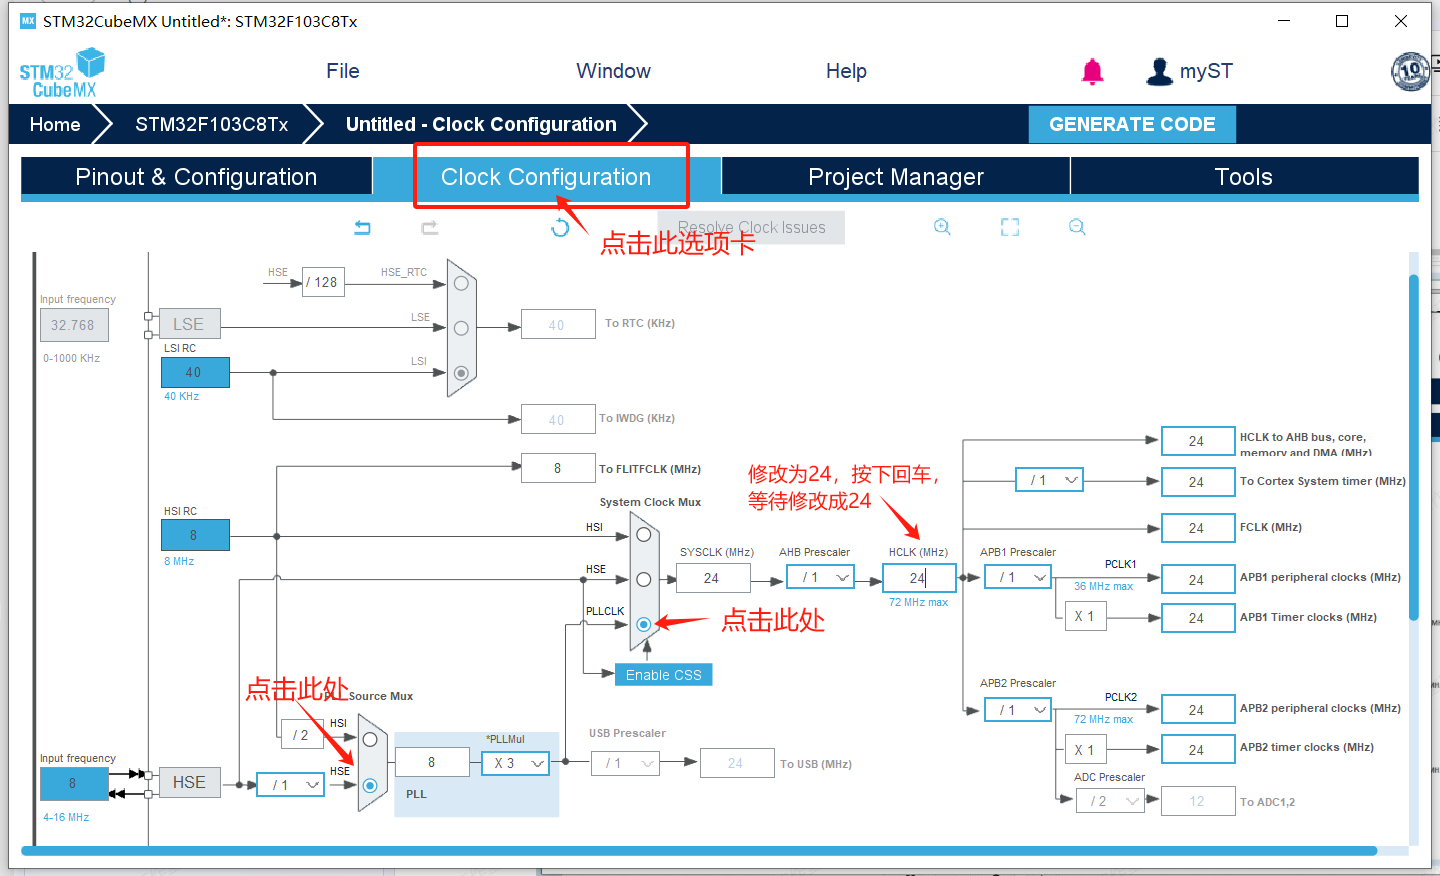Zoom in on the clock diagram
Image resolution: width=1440 pixels, height=876 pixels.
(942, 227)
